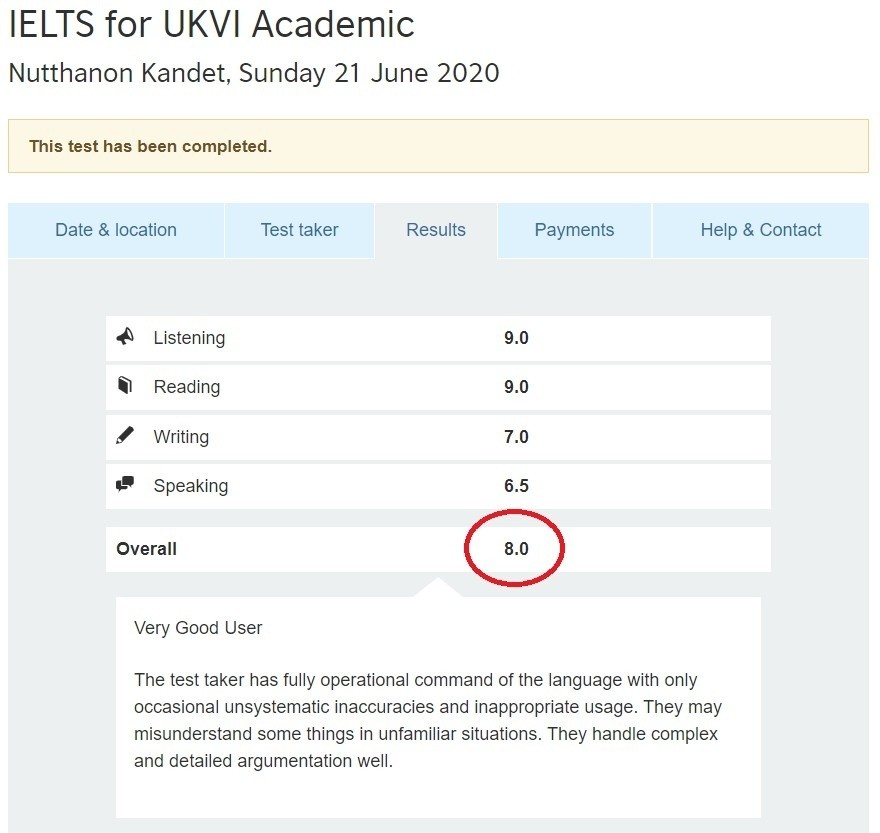
Task: Open the Payments tab
Action: pyautogui.click(x=574, y=230)
